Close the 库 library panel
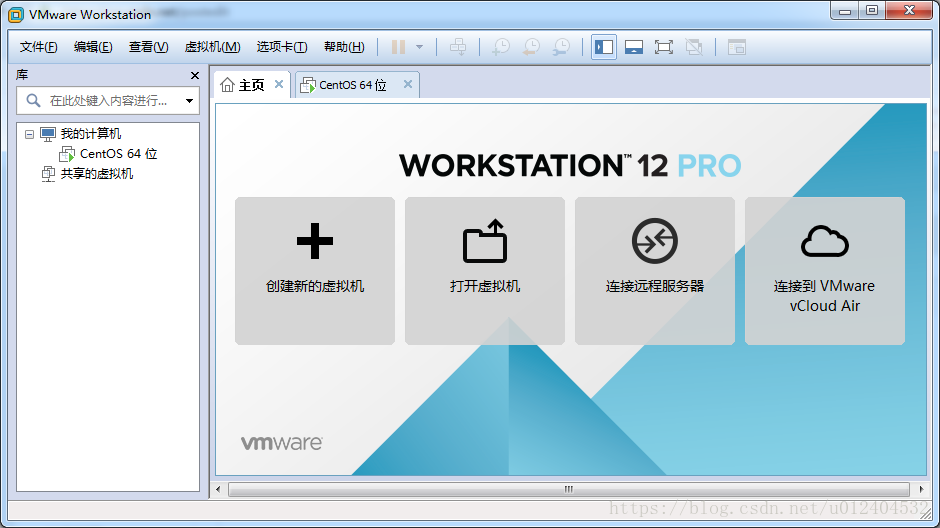This screenshot has width=940, height=528. click(x=194, y=76)
